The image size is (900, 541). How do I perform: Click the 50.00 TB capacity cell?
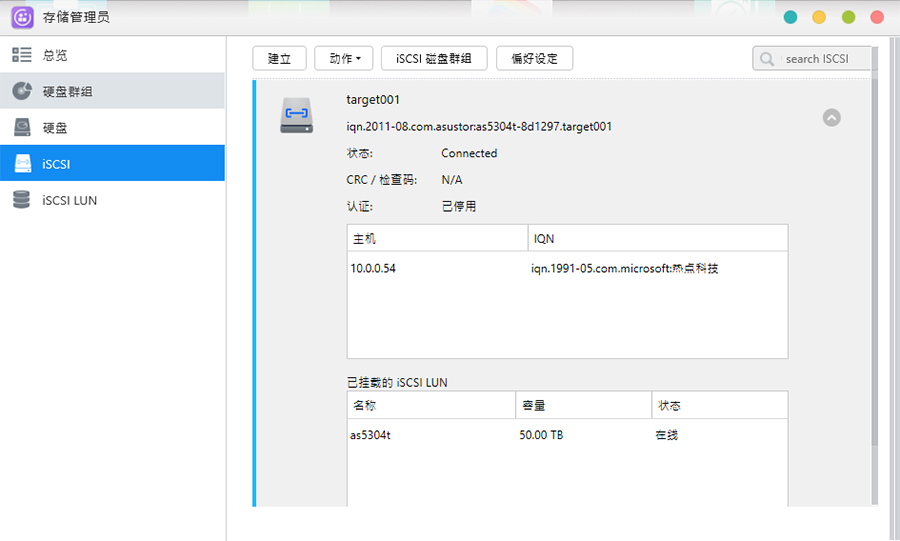pyautogui.click(x=541, y=435)
